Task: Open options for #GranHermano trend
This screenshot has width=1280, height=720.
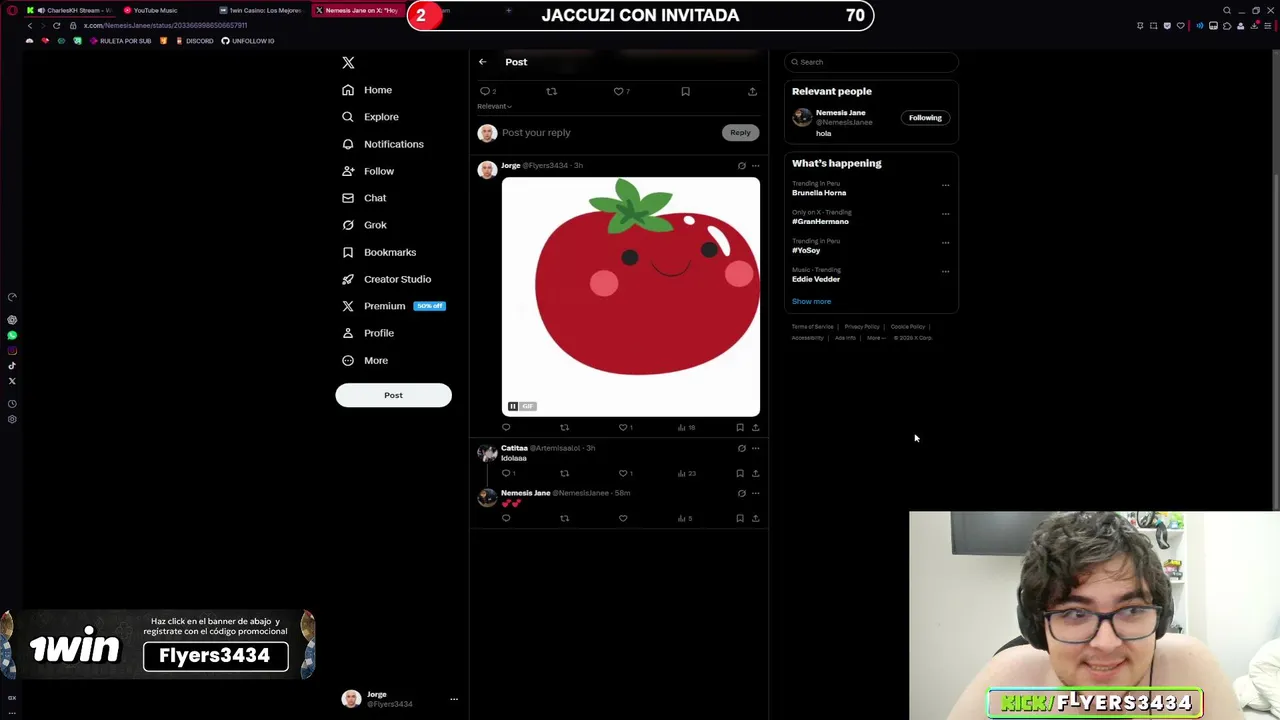Action: (x=945, y=213)
